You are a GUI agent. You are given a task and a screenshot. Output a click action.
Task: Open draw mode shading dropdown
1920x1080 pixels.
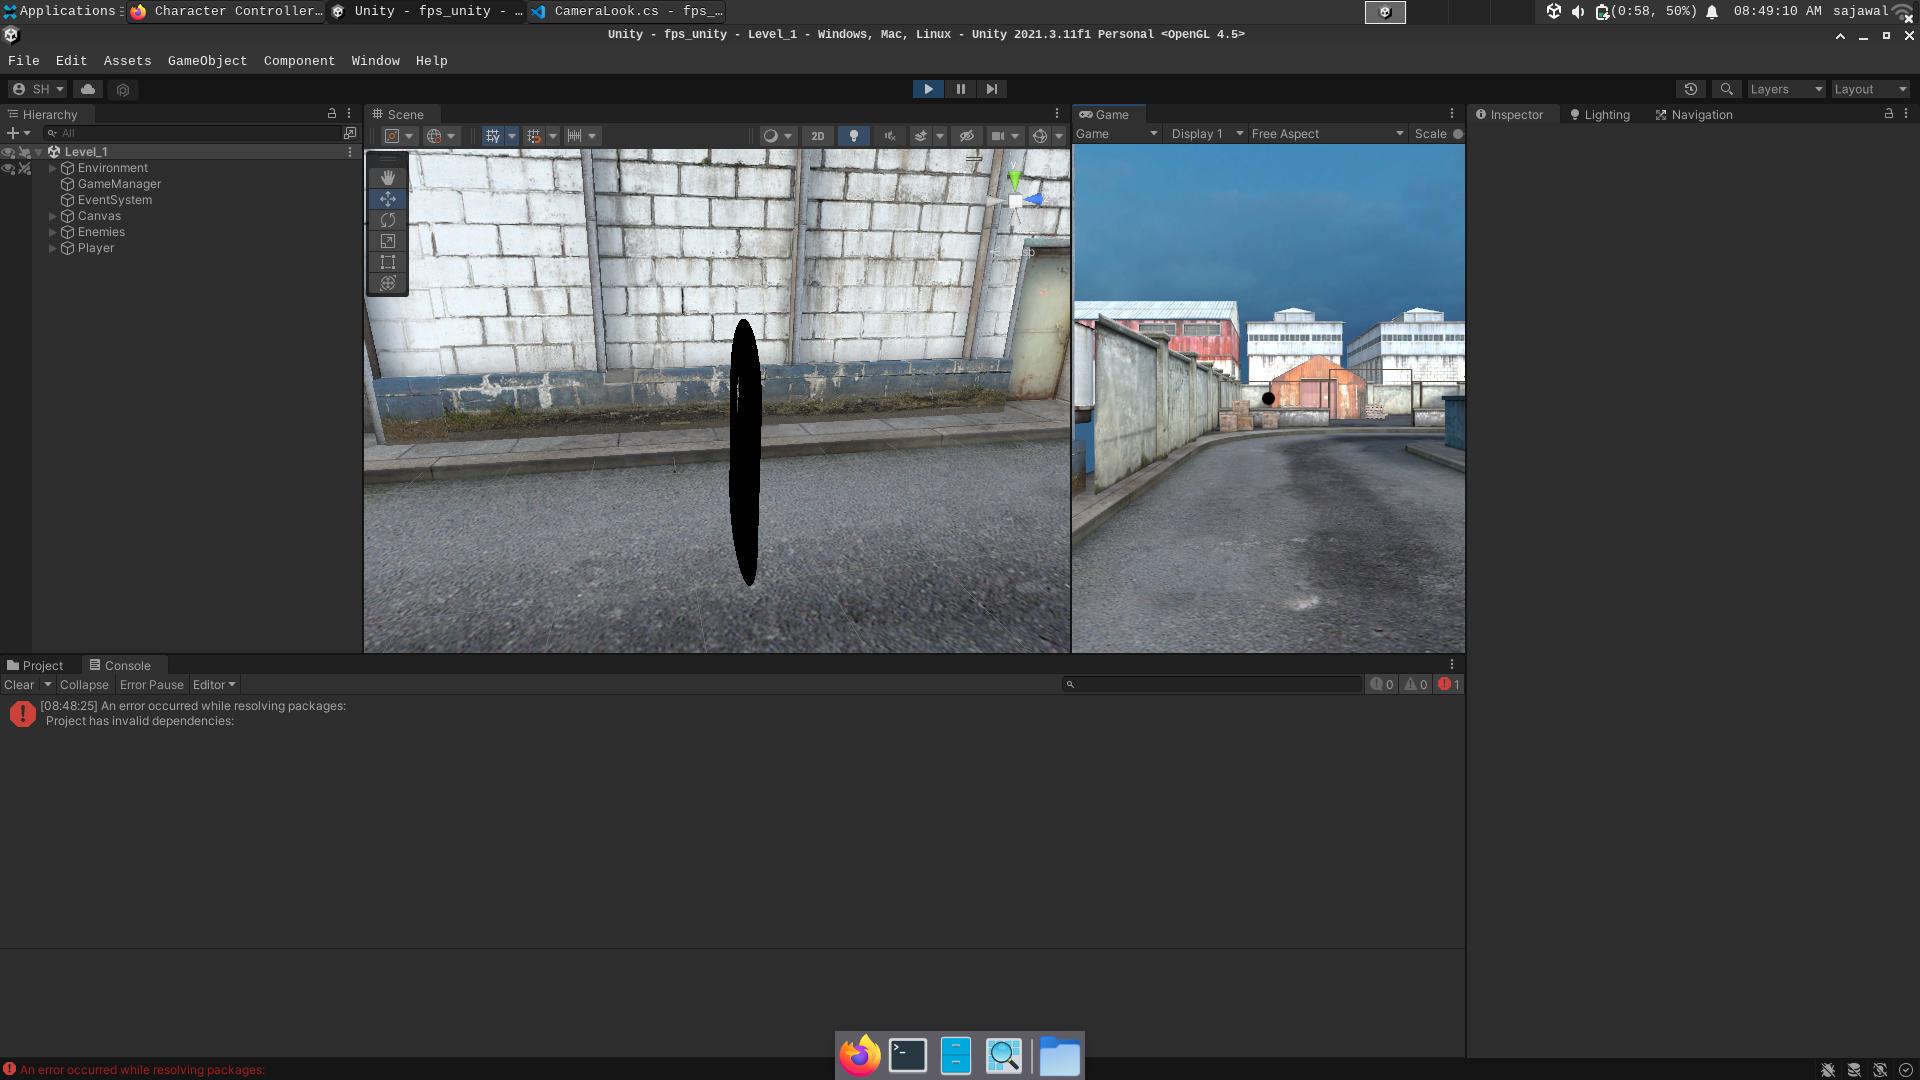[777, 136]
